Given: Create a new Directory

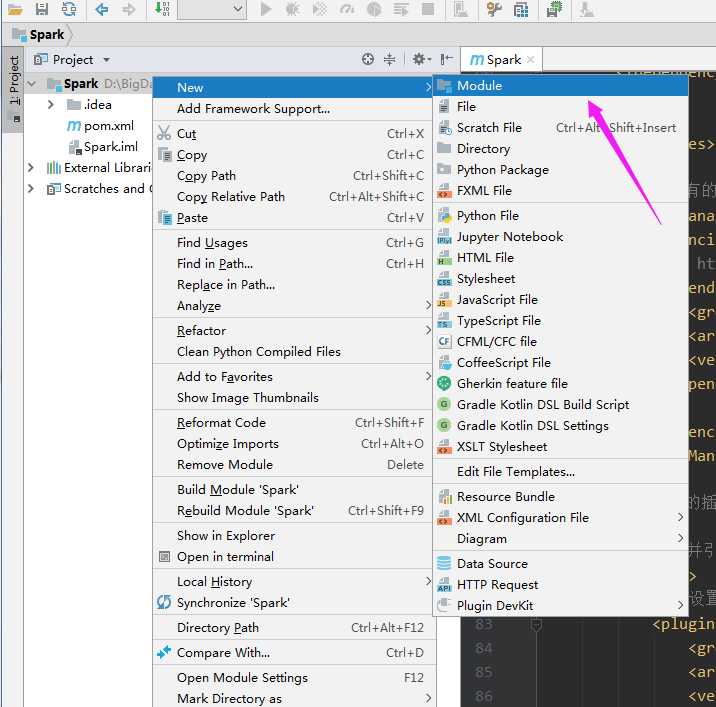Looking at the screenshot, I should [x=561, y=149].
